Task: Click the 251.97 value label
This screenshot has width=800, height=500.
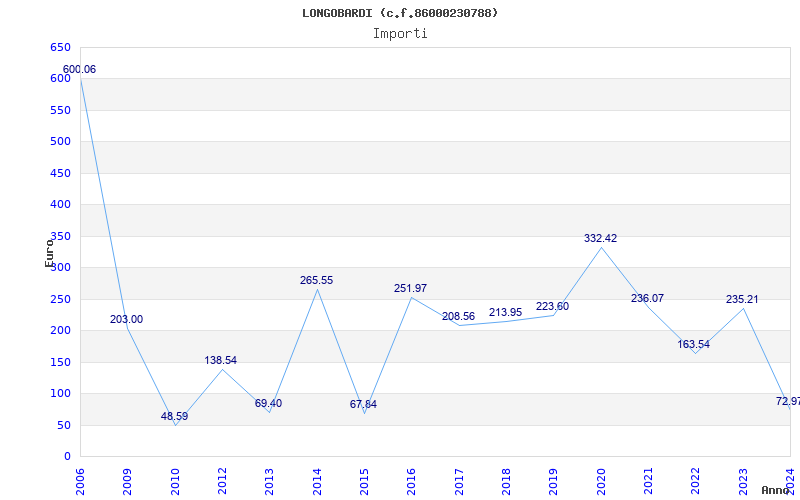Action: 410,288
